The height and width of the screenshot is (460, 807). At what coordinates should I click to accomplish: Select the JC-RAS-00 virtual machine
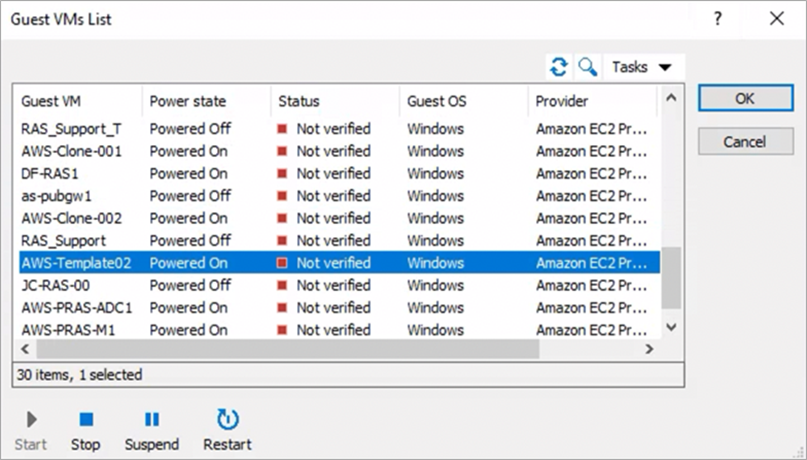[56, 285]
